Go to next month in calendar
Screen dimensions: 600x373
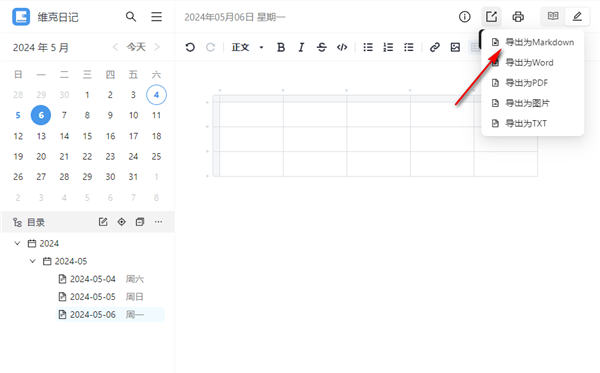tap(157, 47)
